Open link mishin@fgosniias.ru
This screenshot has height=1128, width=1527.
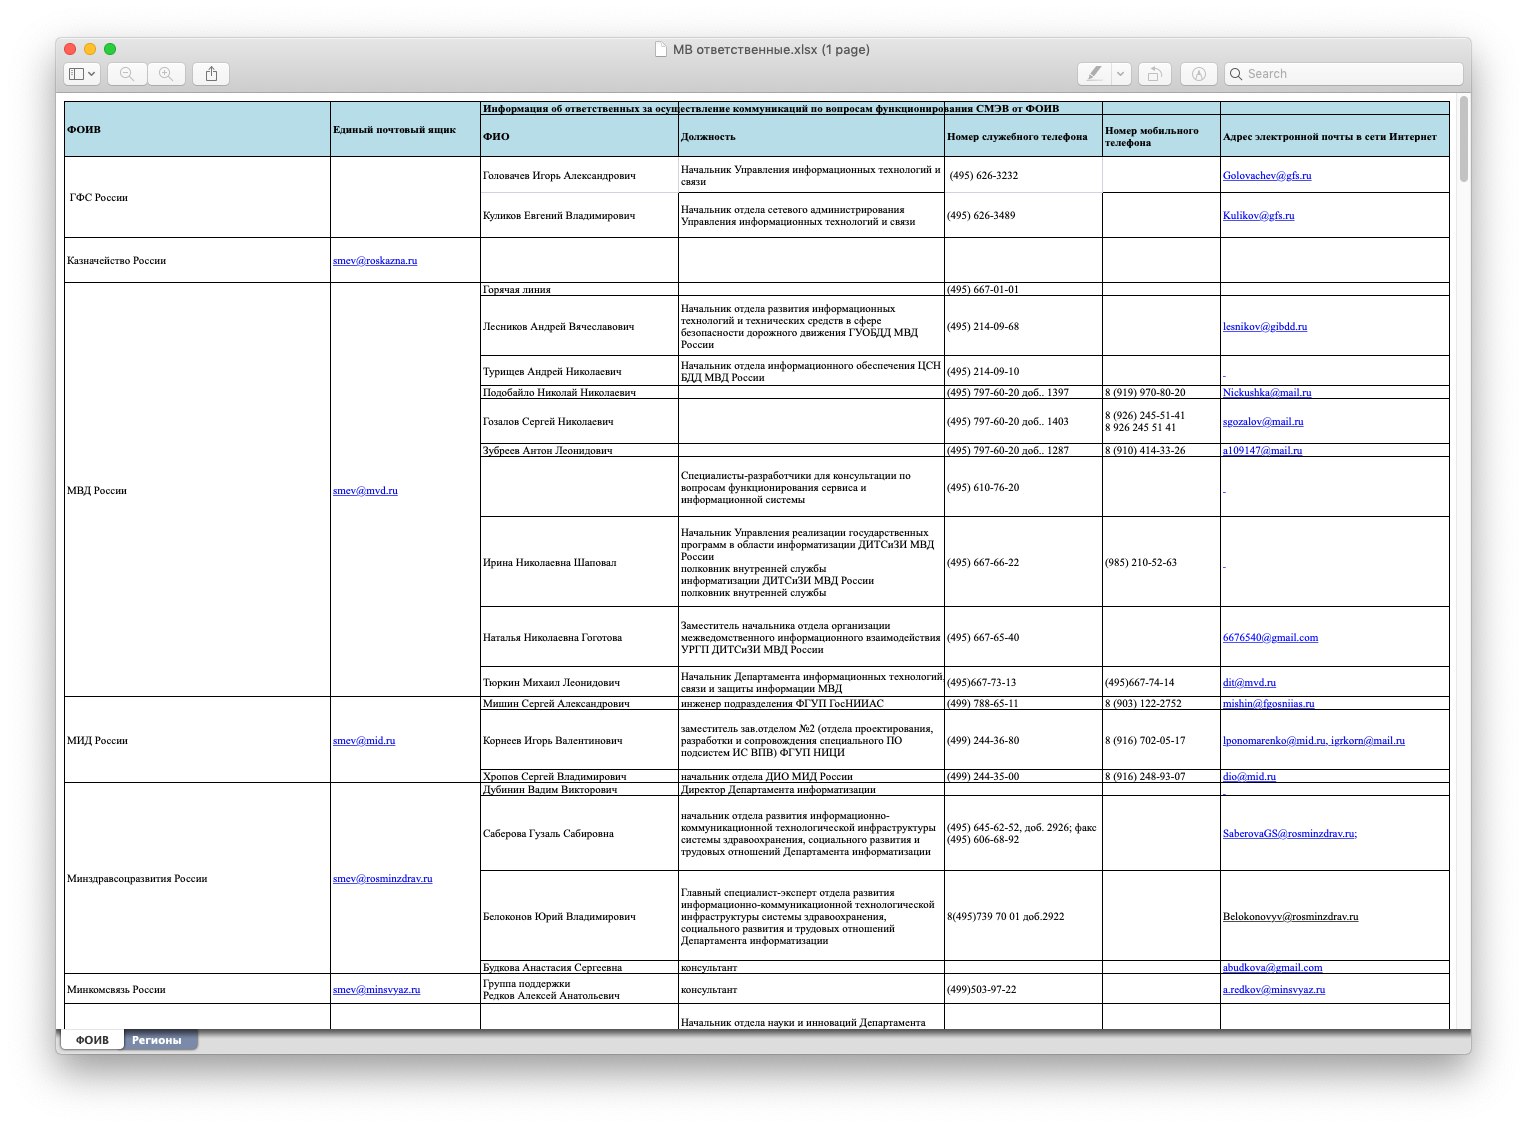click(1269, 703)
